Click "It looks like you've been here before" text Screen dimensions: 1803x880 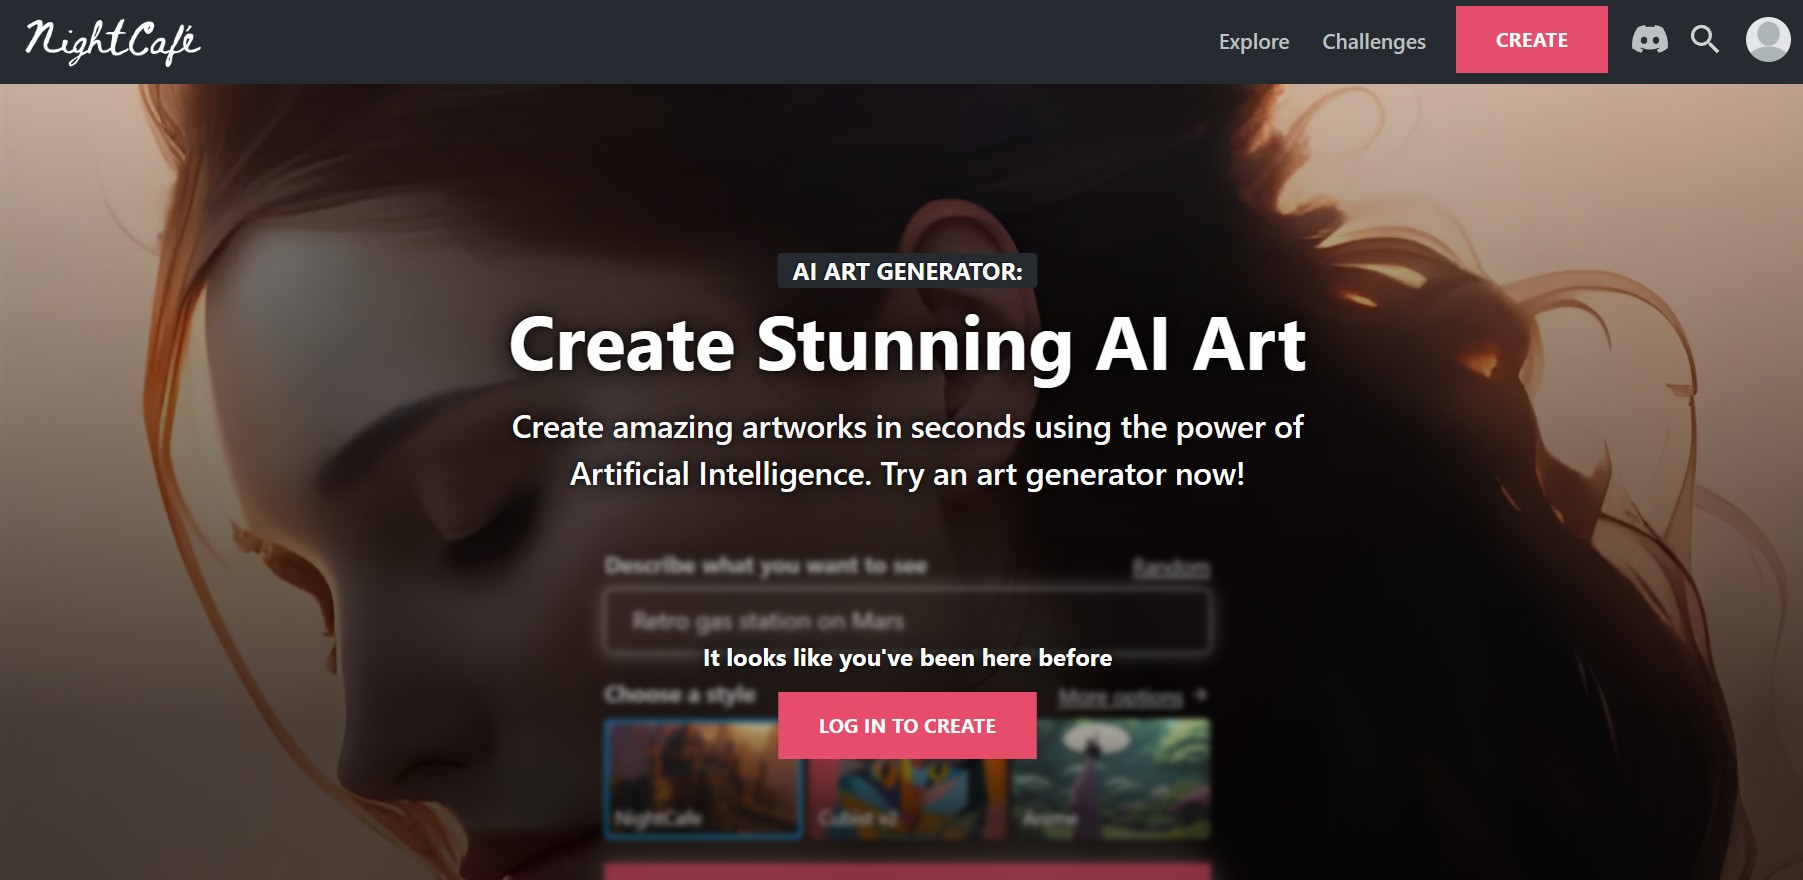point(907,658)
